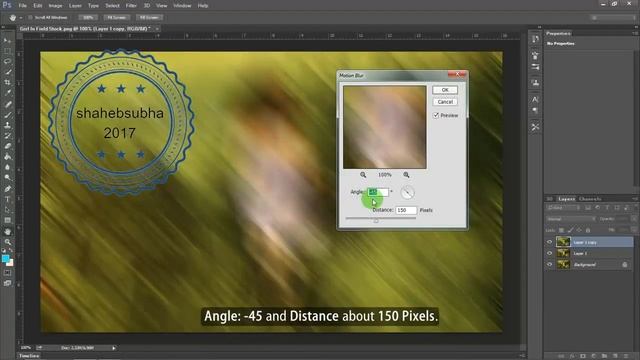Image resolution: width=640 pixels, height=360 pixels.
Task: Click add layer style fx icon
Action: pyautogui.click(x=571, y=356)
